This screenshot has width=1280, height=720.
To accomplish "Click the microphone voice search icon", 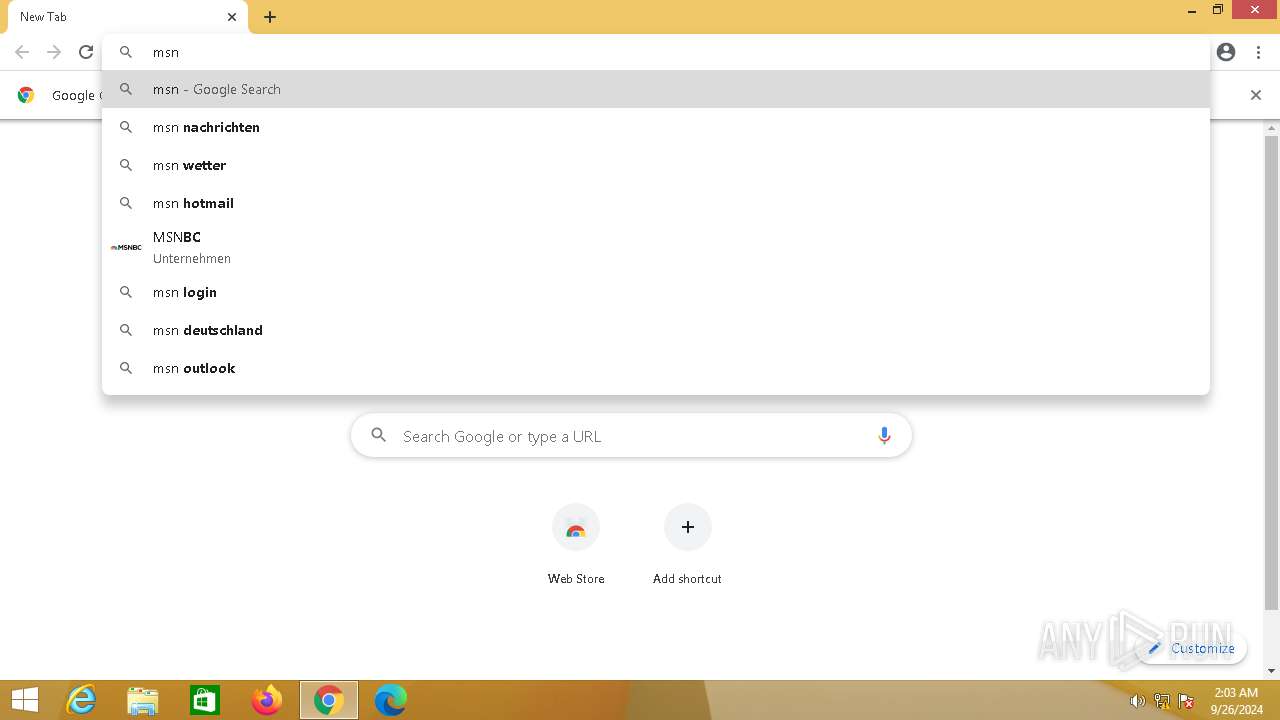I will click(x=884, y=436).
